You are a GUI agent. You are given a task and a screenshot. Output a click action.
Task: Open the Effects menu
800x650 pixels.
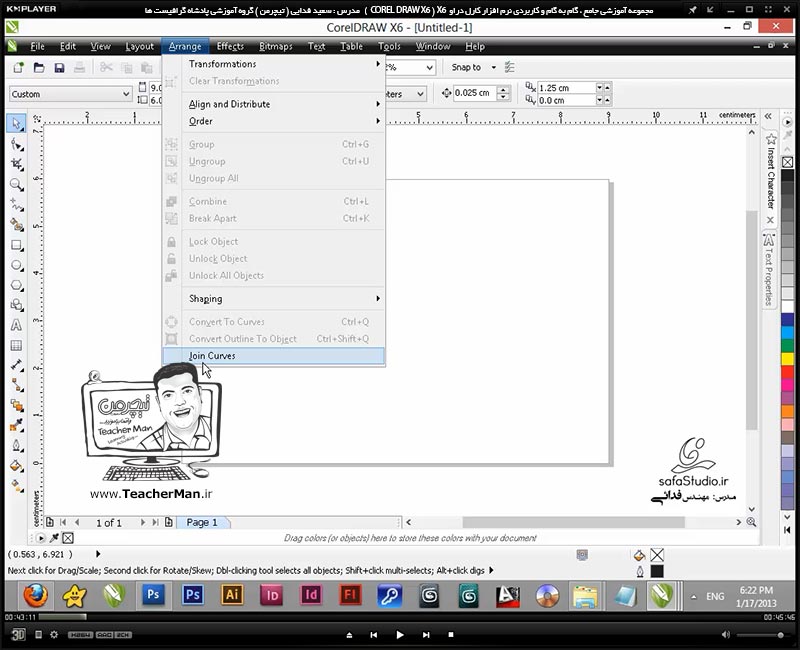point(230,46)
